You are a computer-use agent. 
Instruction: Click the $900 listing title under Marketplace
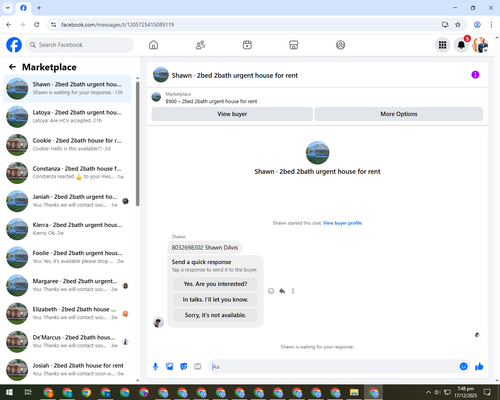(x=211, y=101)
